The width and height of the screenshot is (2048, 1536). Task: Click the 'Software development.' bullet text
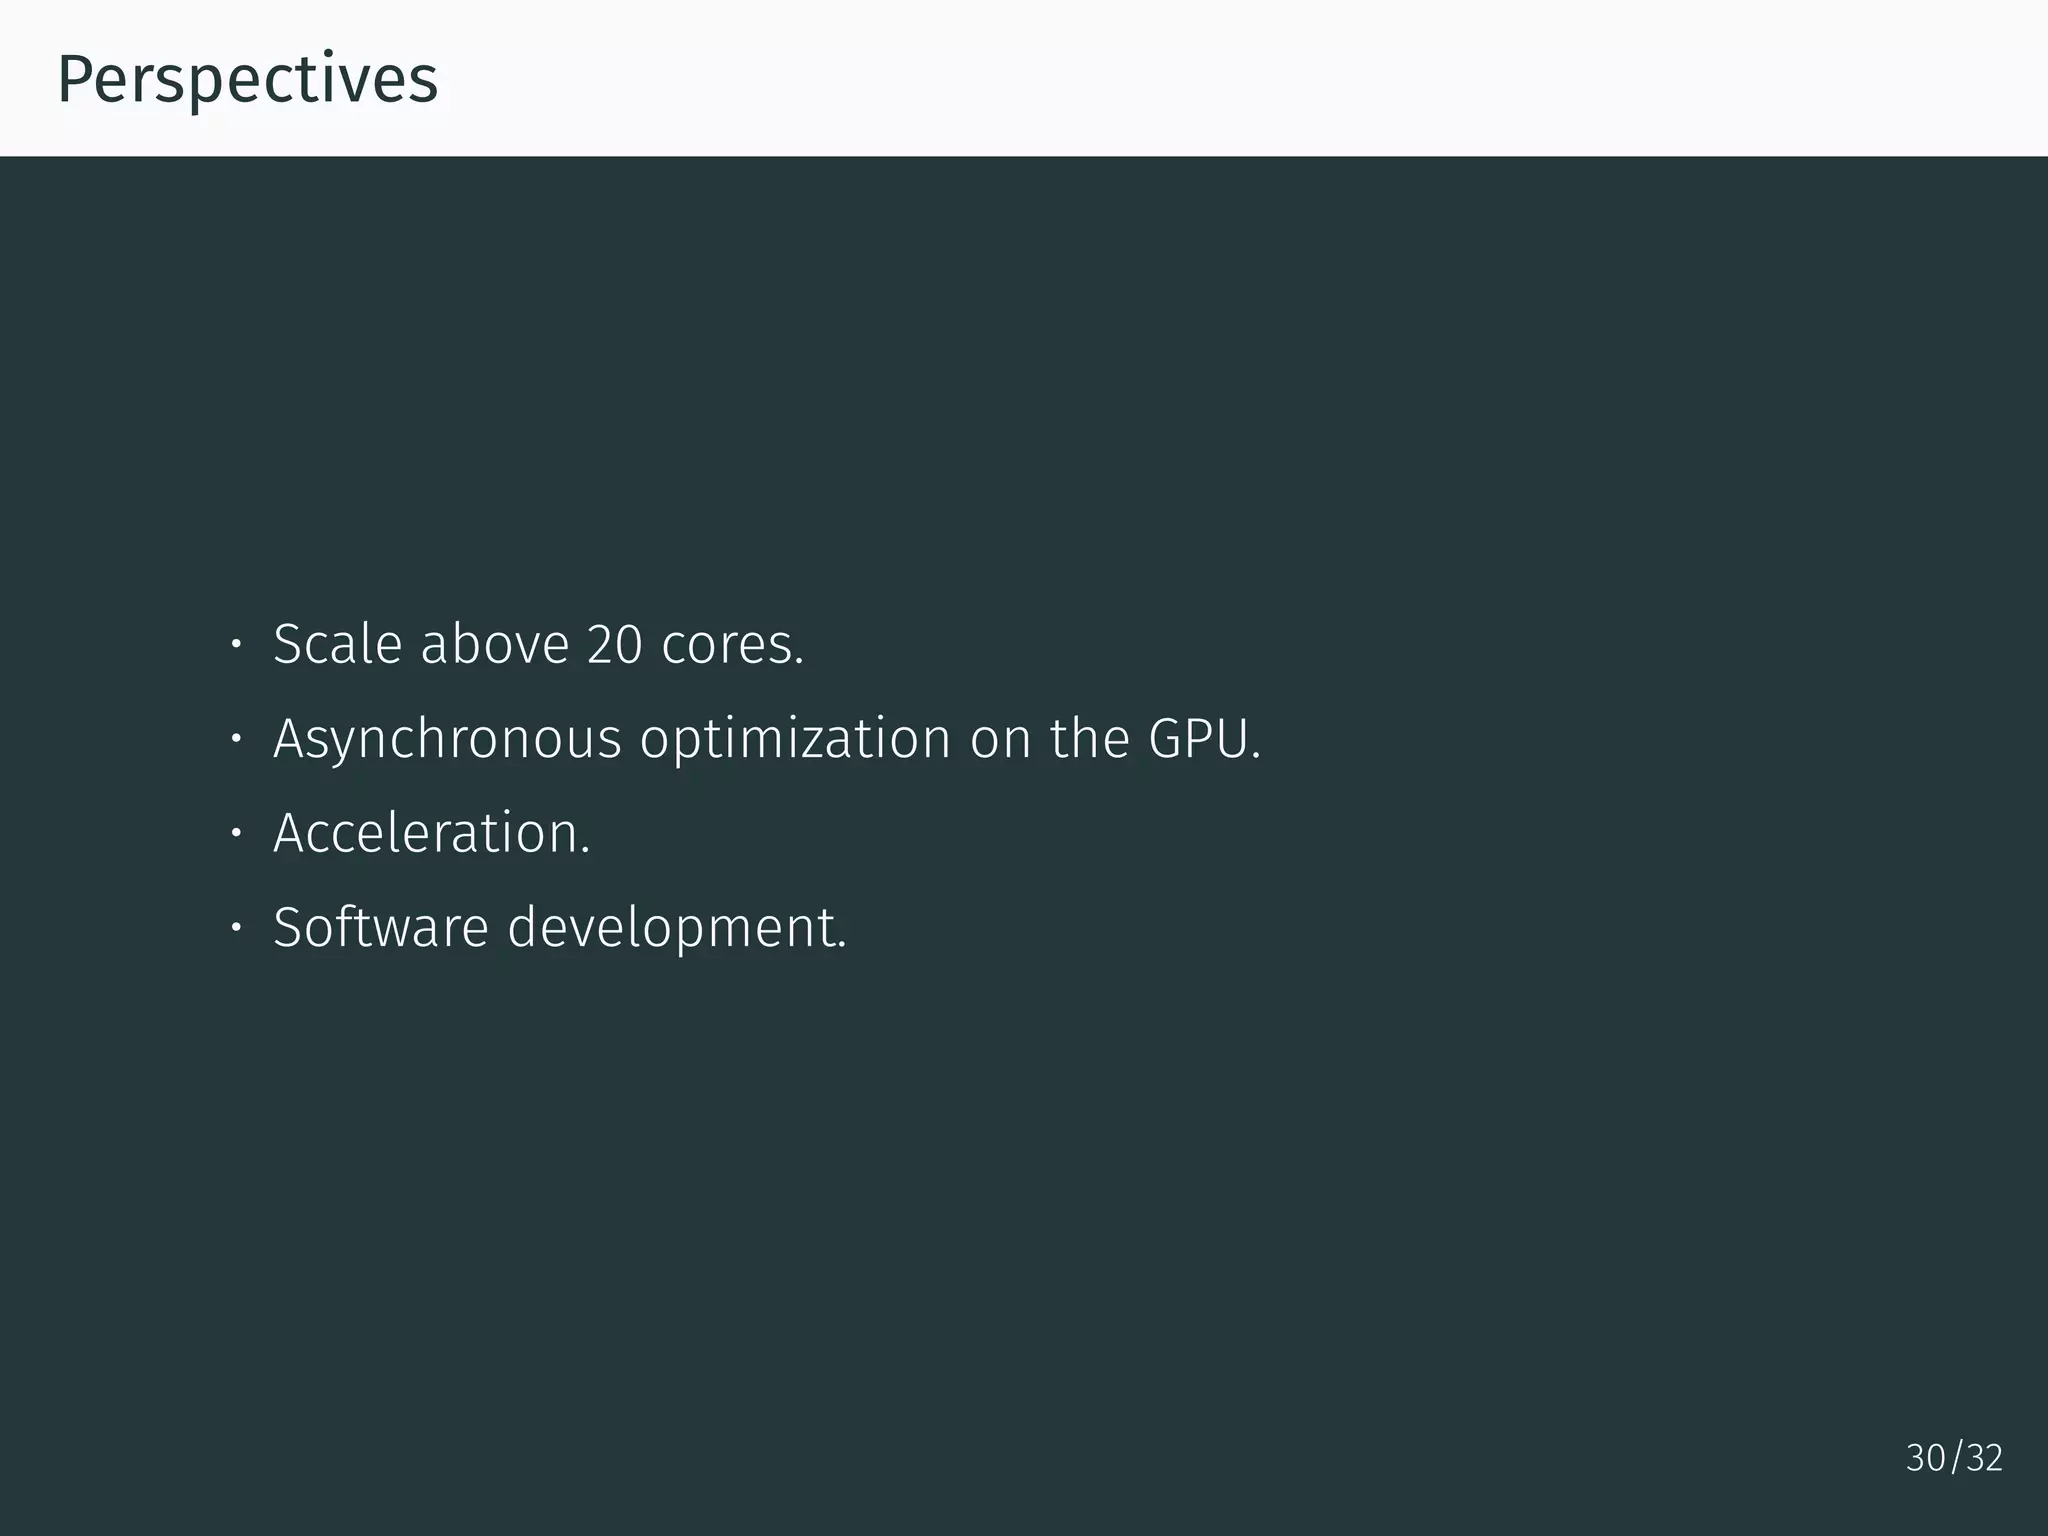(x=560, y=928)
